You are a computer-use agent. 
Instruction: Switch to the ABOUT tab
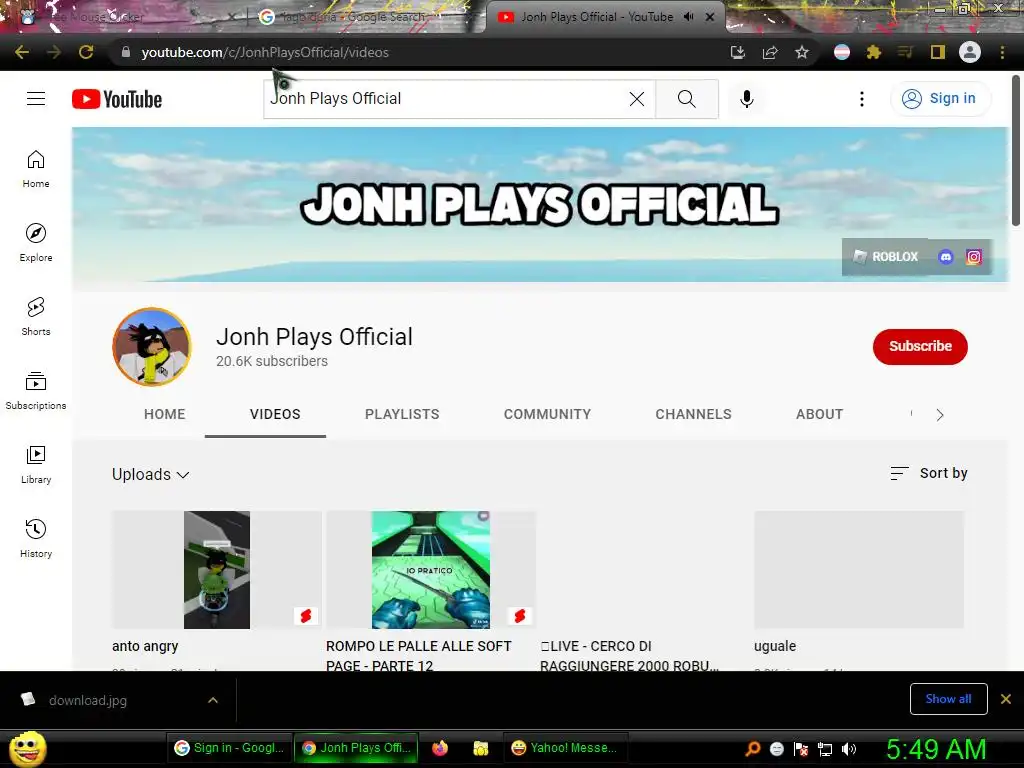820,414
